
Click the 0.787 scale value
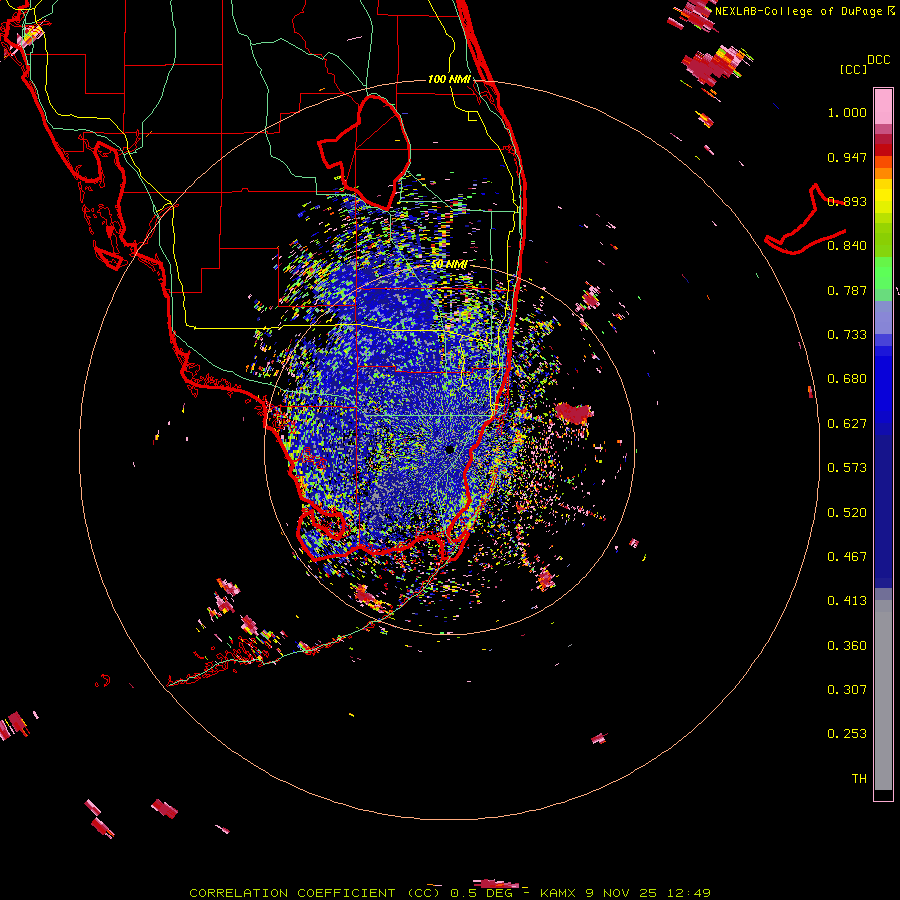point(847,290)
